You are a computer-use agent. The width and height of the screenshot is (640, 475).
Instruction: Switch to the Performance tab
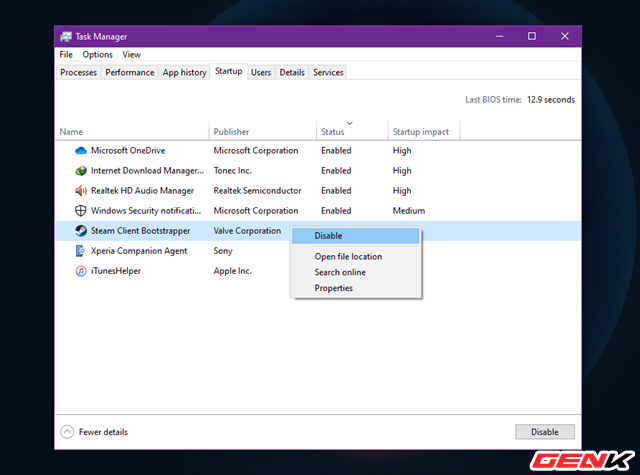130,73
